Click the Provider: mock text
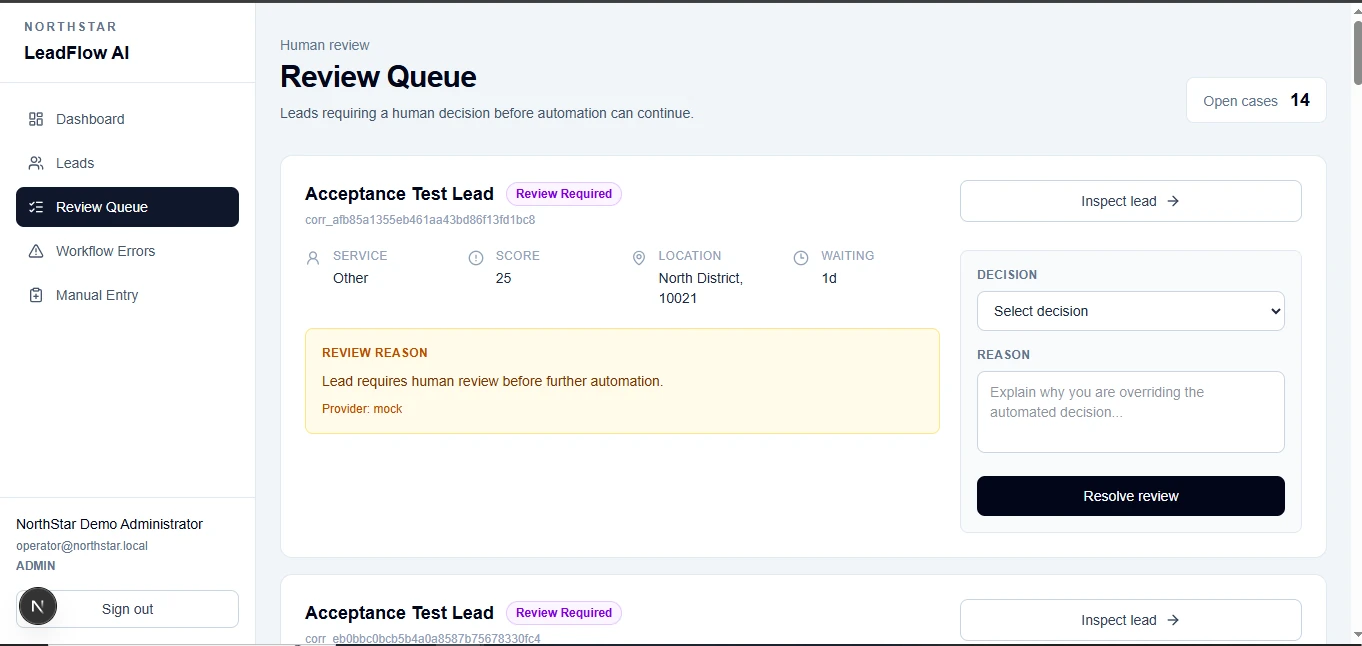Screen dimensions: 1362x646 click(x=362, y=409)
